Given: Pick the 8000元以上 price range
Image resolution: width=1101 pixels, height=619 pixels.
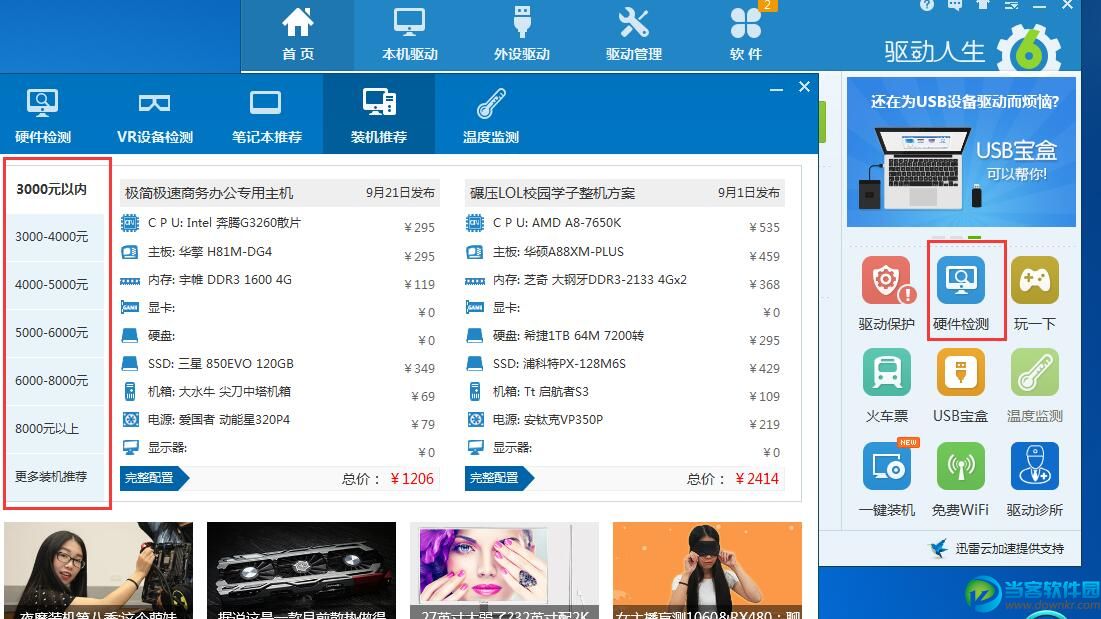Looking at the screenshot, I should pos(52,428).
